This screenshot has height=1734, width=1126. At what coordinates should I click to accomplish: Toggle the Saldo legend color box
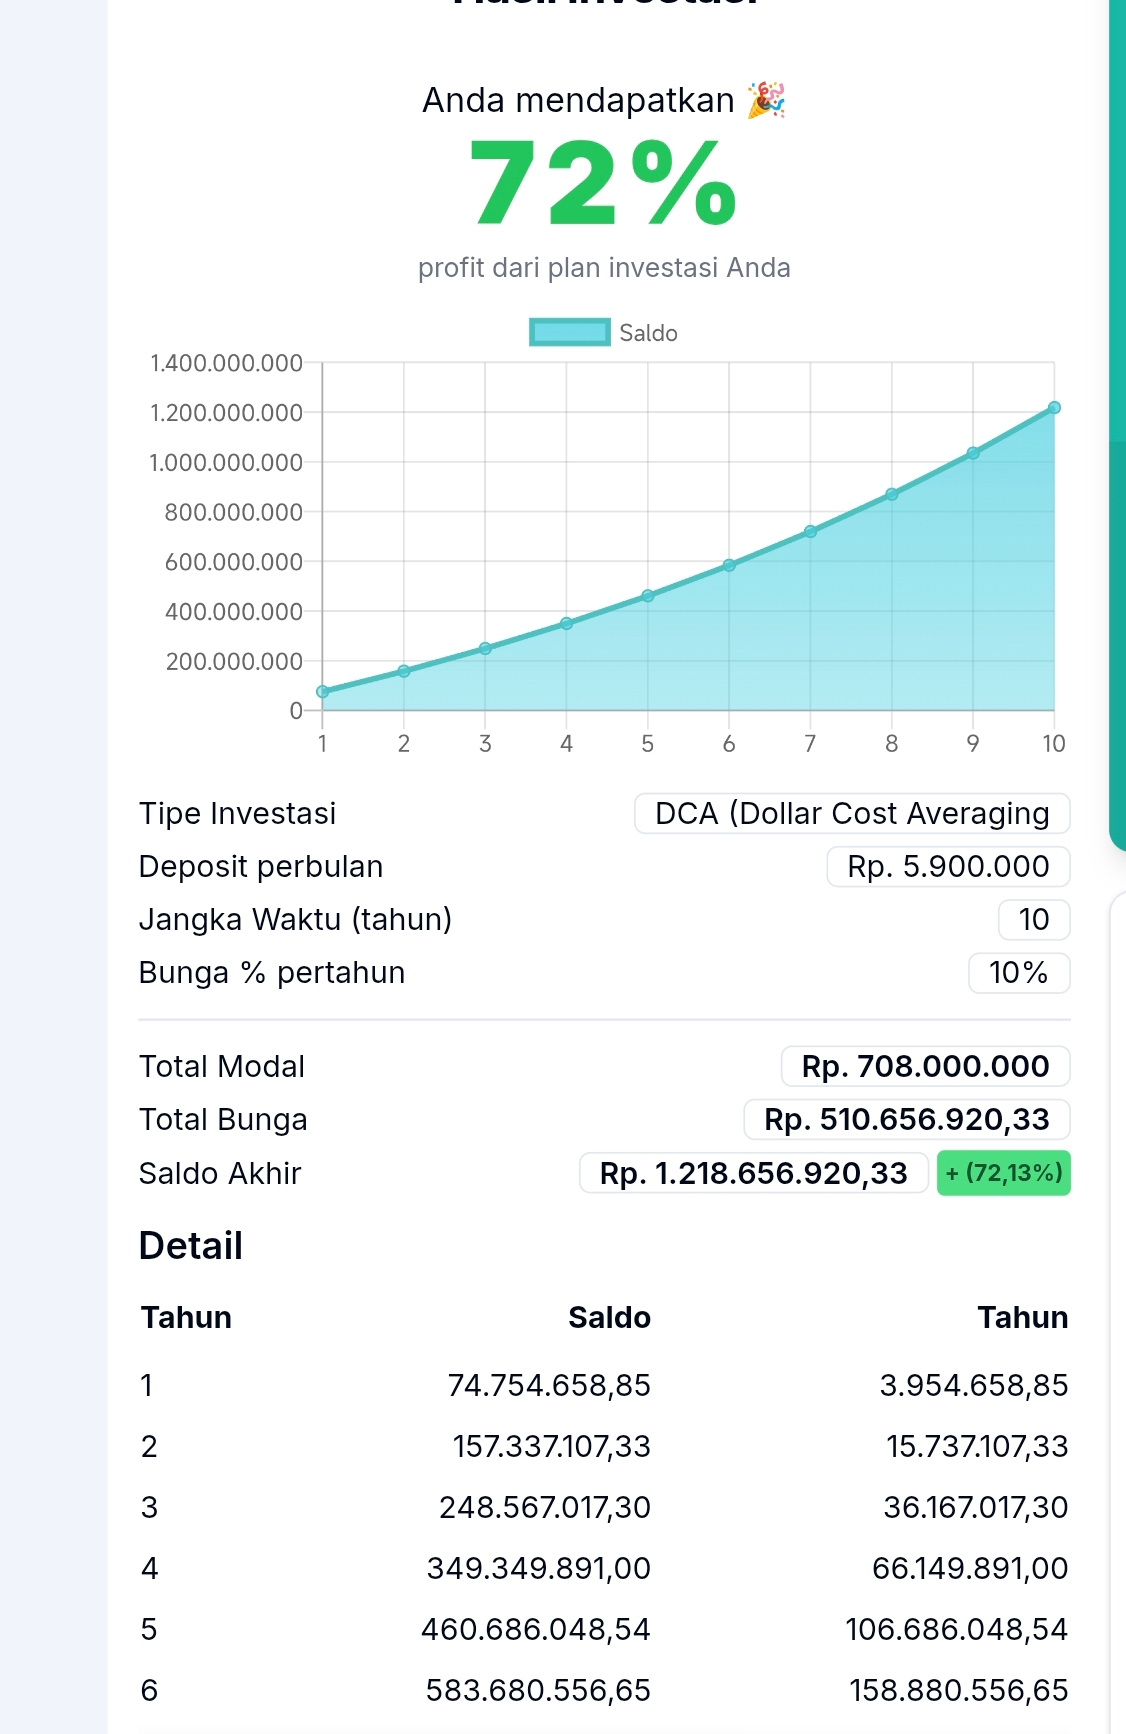pyautogui.click(x=569, y=332)
